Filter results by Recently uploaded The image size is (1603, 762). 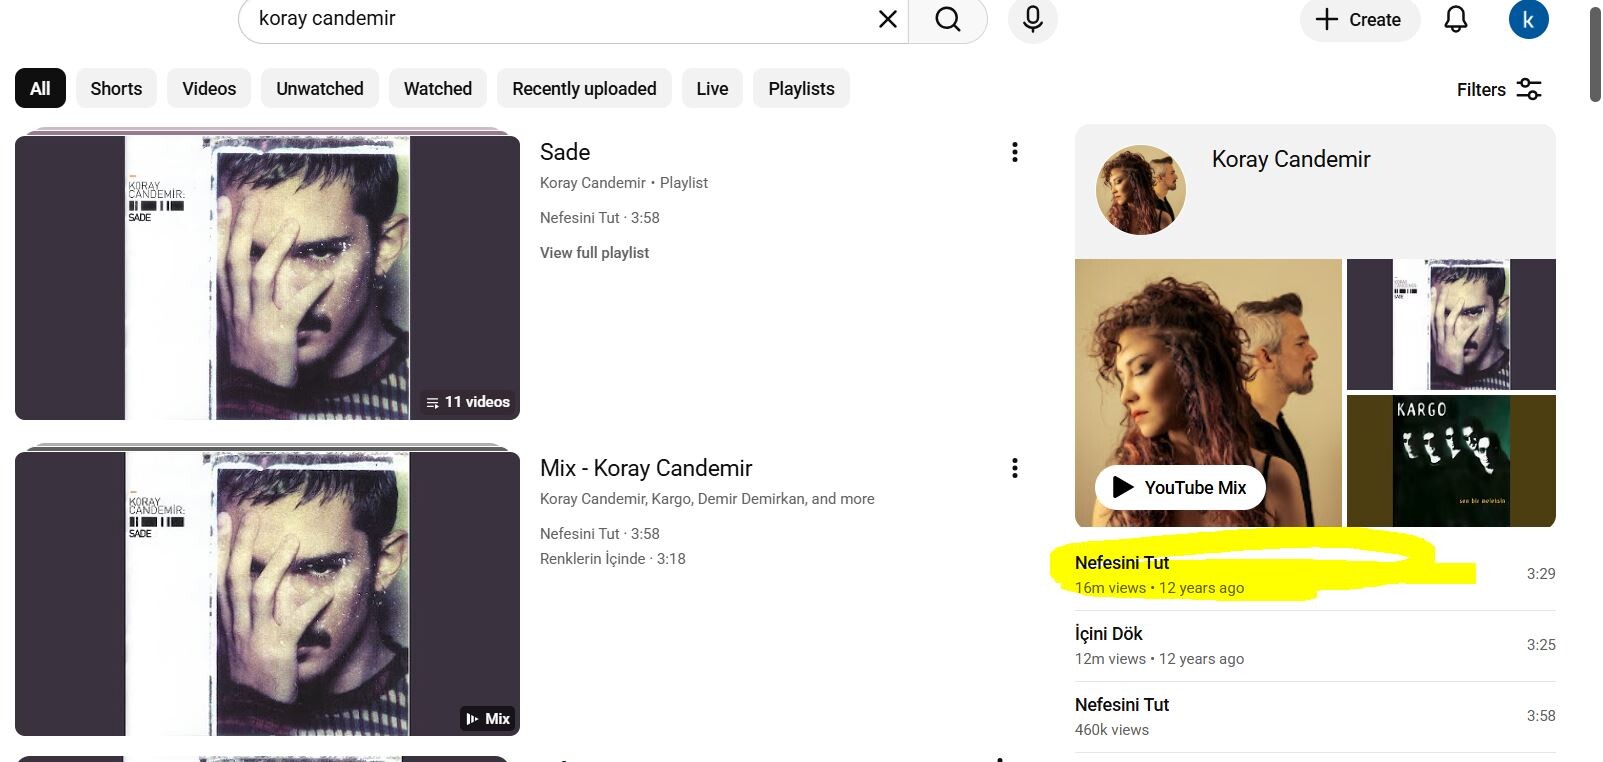(x=584, y=89)
